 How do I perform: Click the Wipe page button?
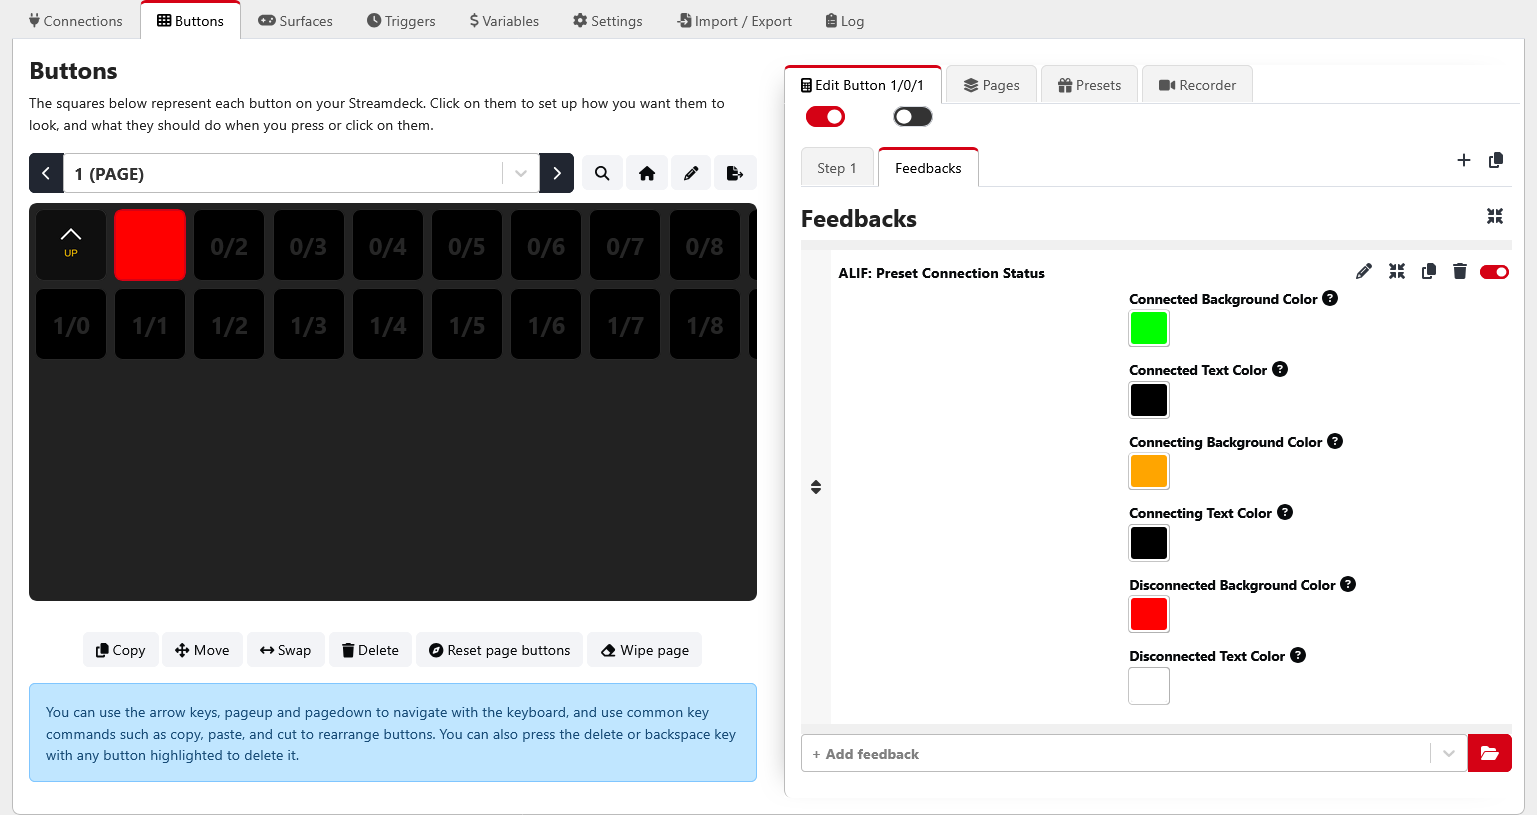645,650
